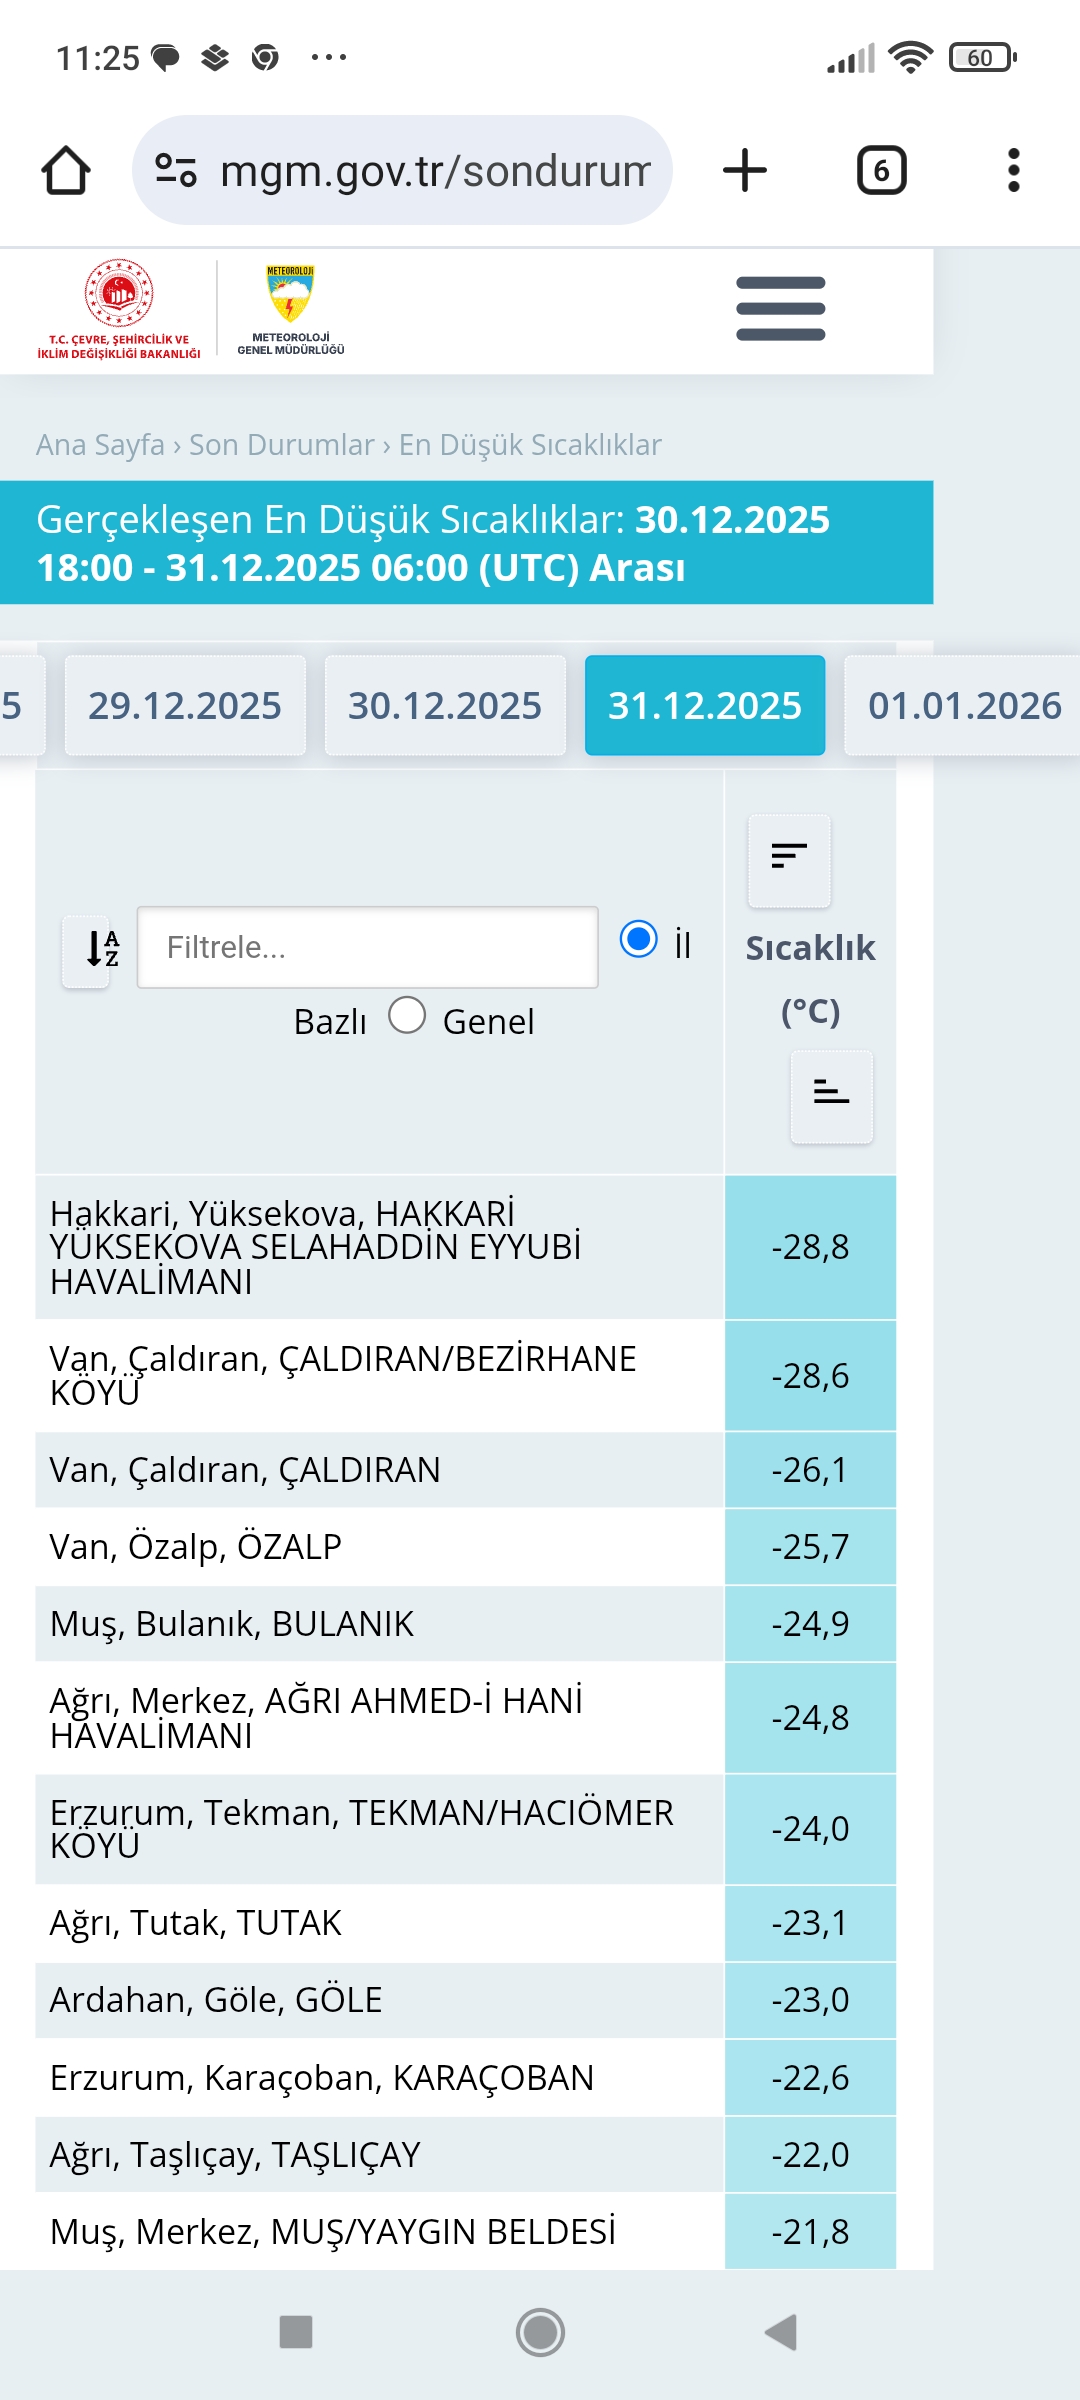Switch to the 29.12.2025 date tab

(185, 705)
